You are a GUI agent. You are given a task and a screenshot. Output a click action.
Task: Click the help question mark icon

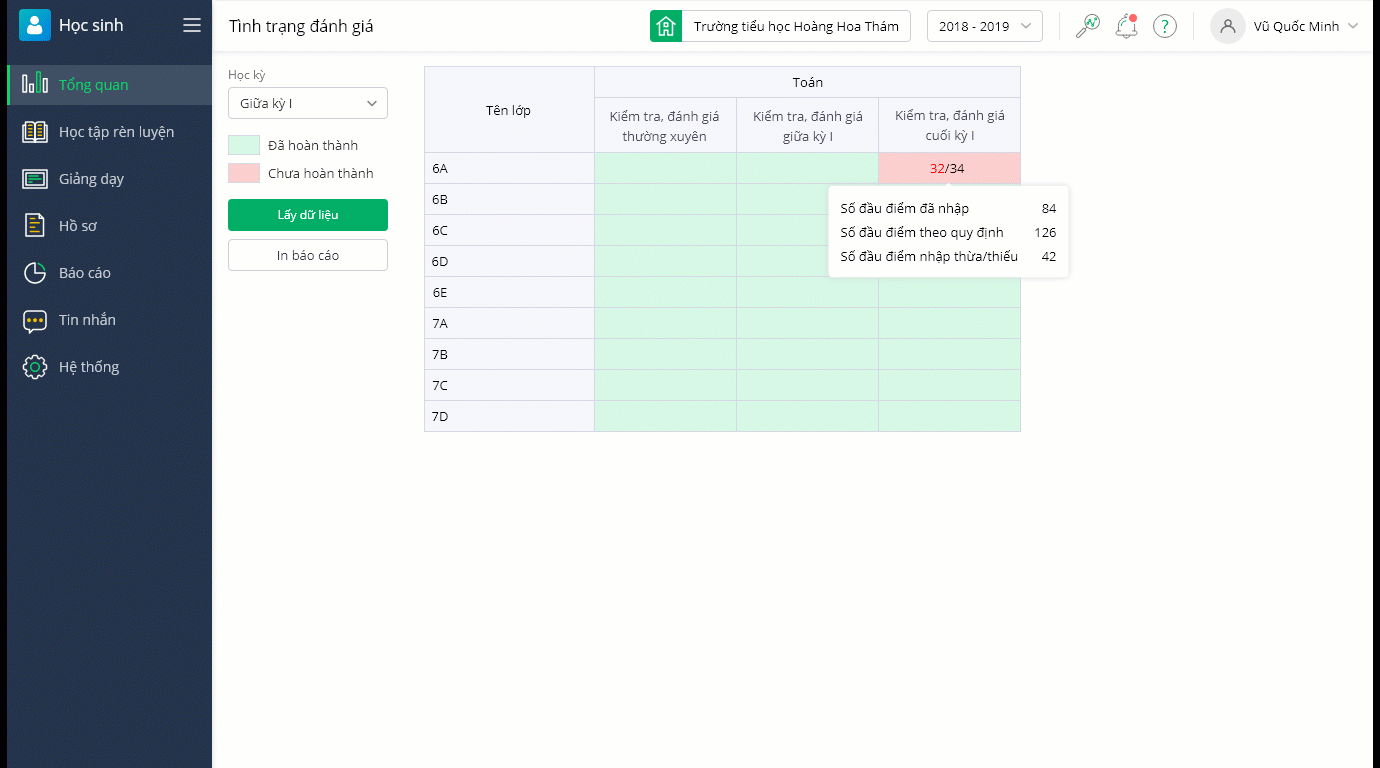pyautogui.click(x=1164, y=26)
